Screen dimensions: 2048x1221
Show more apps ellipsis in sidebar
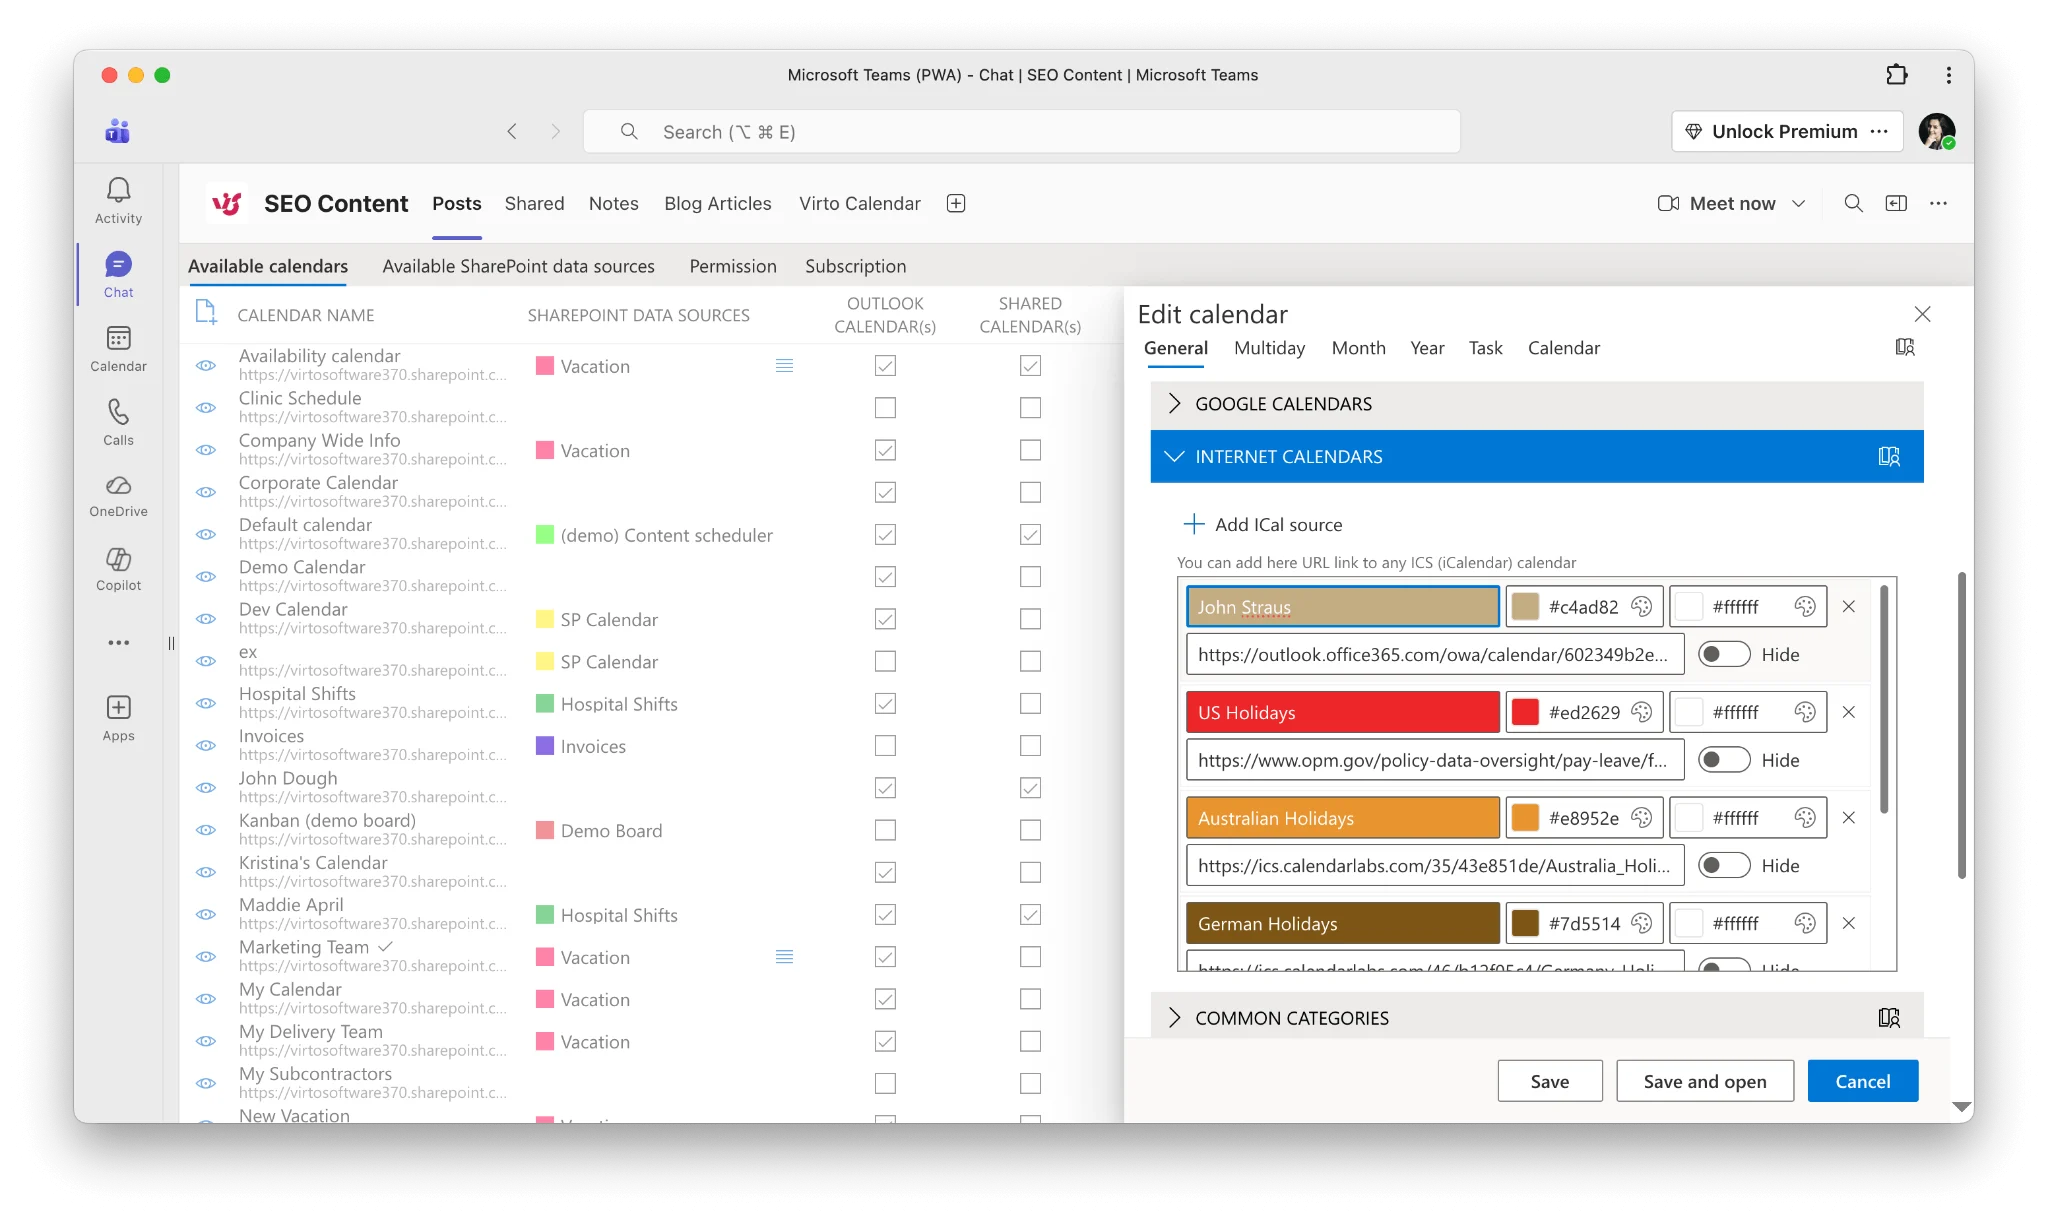pos(118,643)
